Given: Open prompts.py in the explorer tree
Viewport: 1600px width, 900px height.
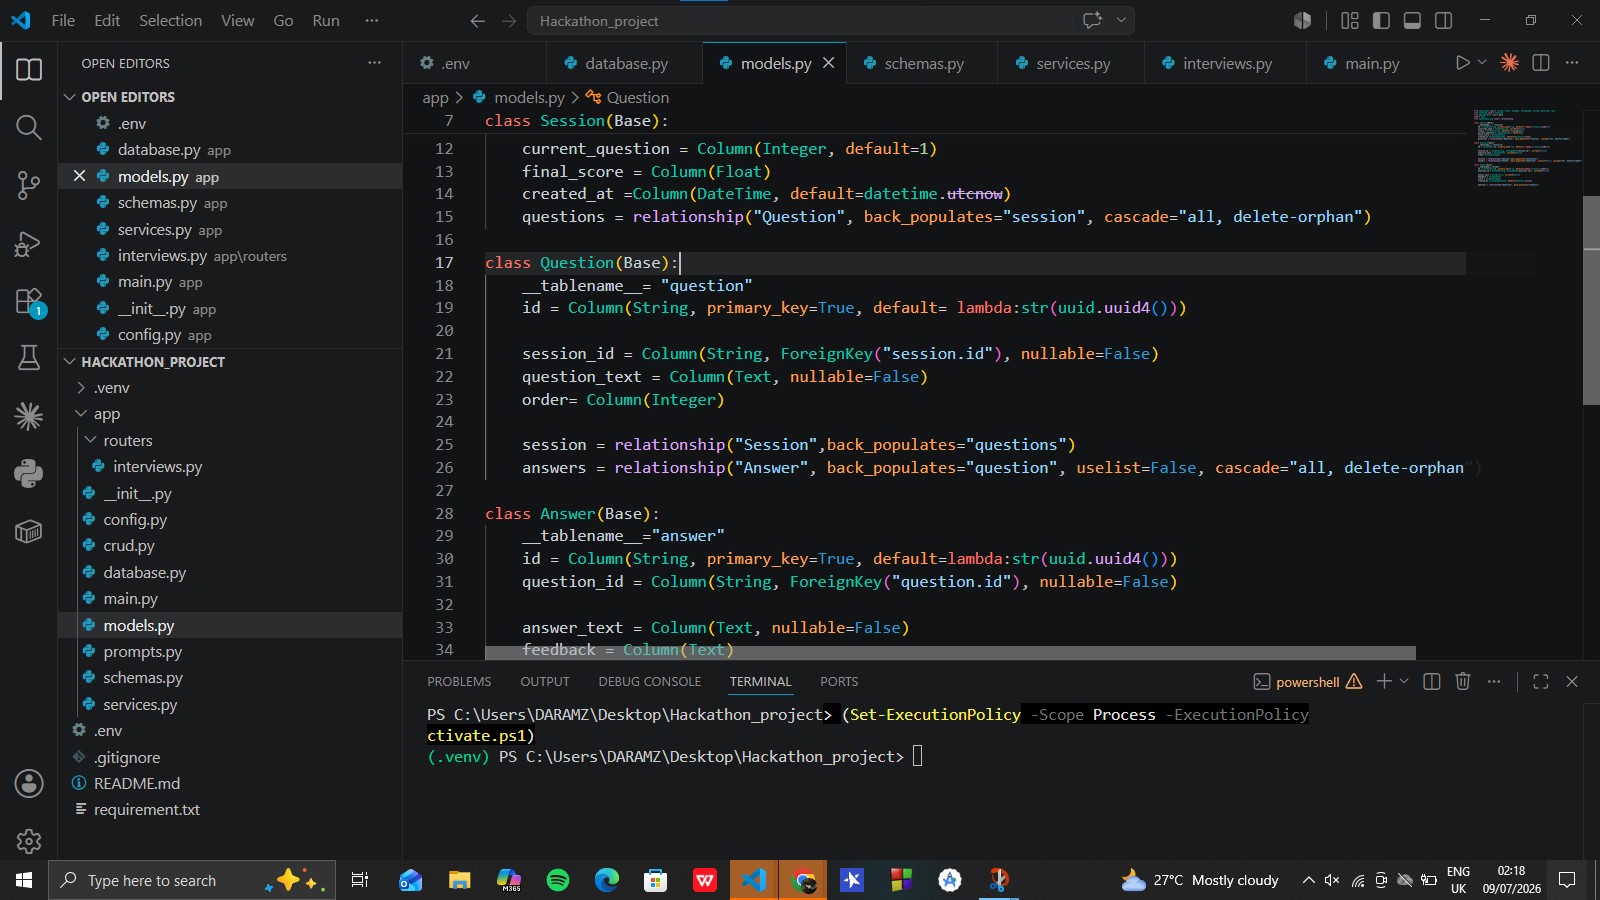Looking at the screenshot, I should (x=142, y=652).
